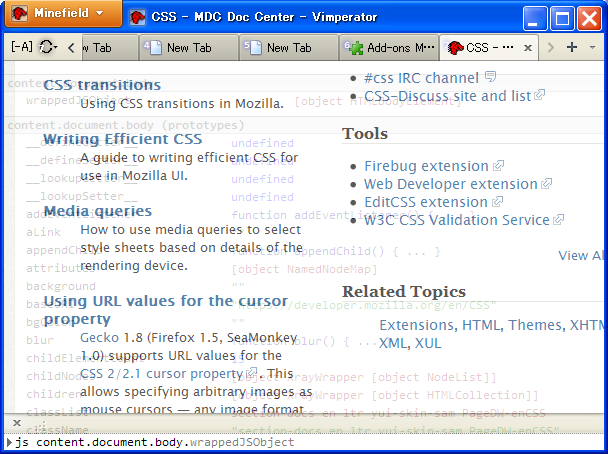The height and width of the screenshot is (454, 608).
Task: Follow the CSS 2/2.1 cursor property link
Action: (161, 373)
